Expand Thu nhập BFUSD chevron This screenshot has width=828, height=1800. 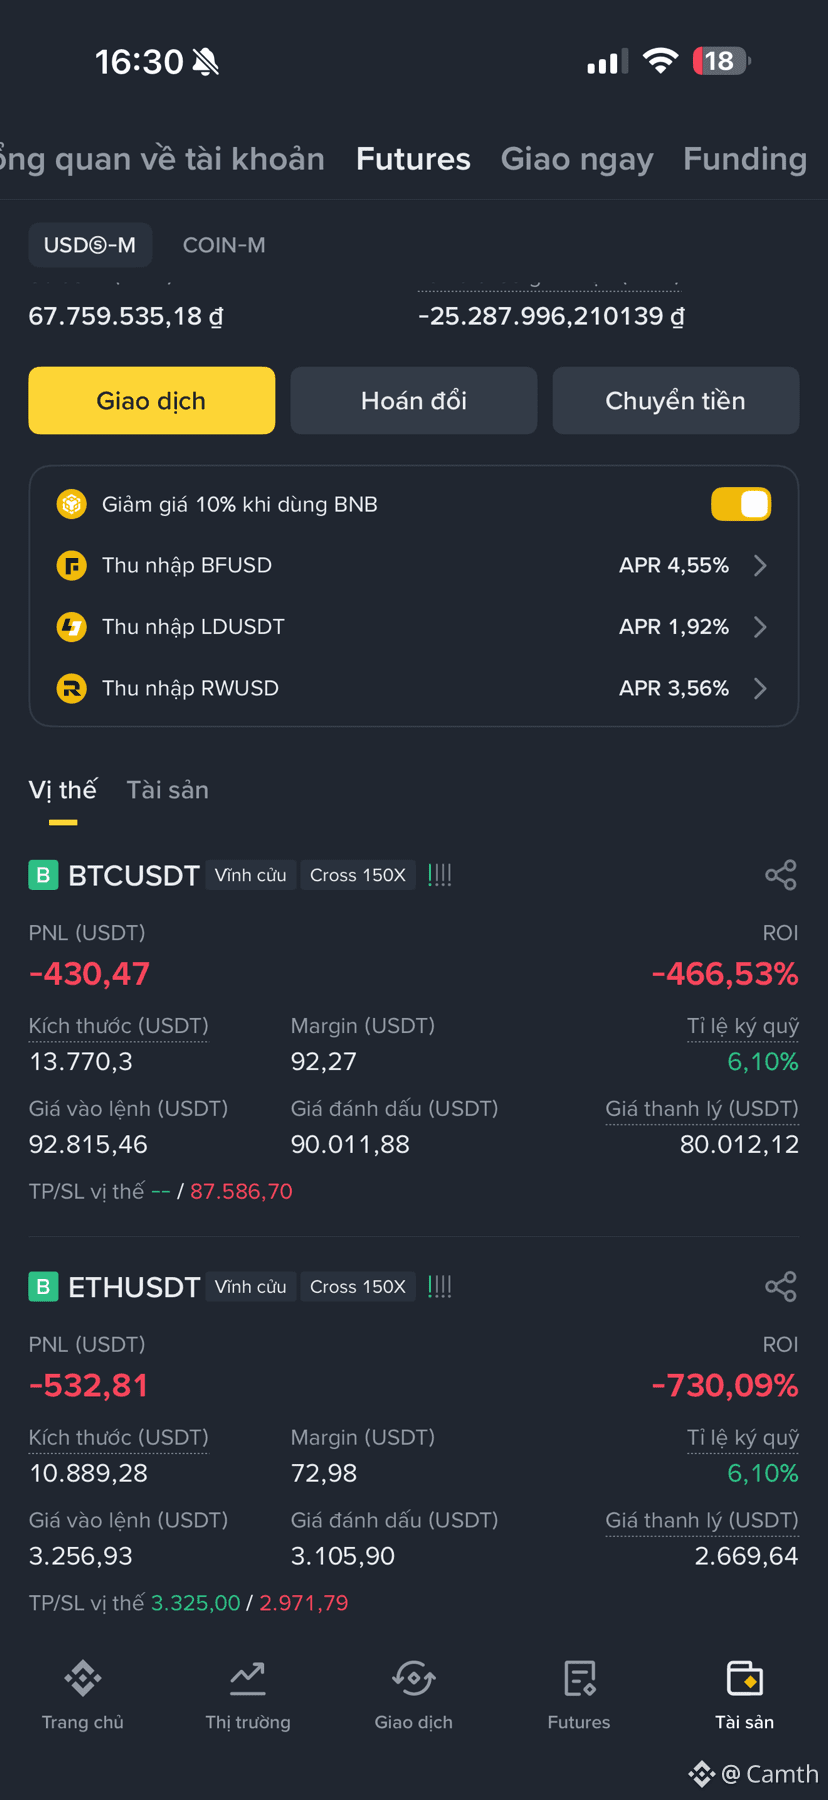[x=761, y=566]
